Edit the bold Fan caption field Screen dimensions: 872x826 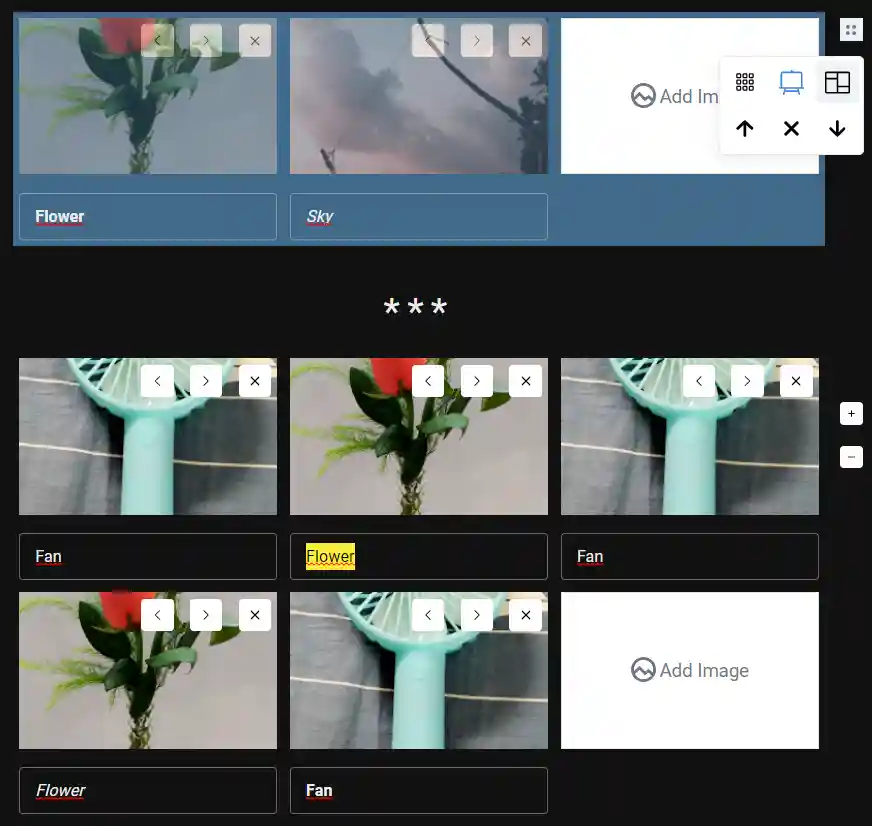[418, 791]
